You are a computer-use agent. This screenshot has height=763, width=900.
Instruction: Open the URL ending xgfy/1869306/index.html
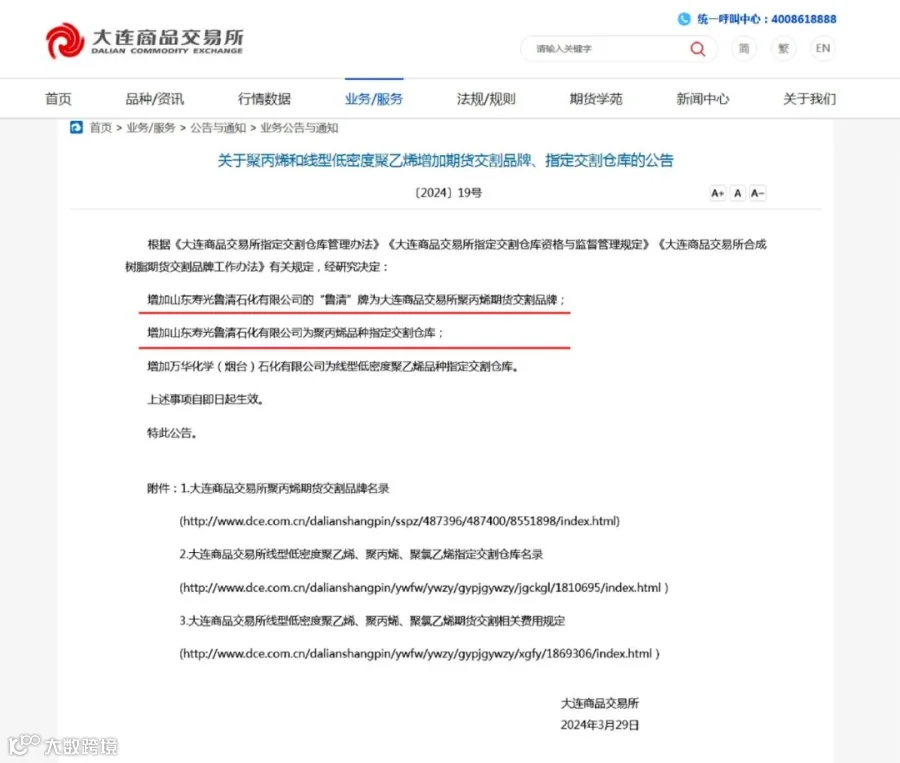(420, 654)
